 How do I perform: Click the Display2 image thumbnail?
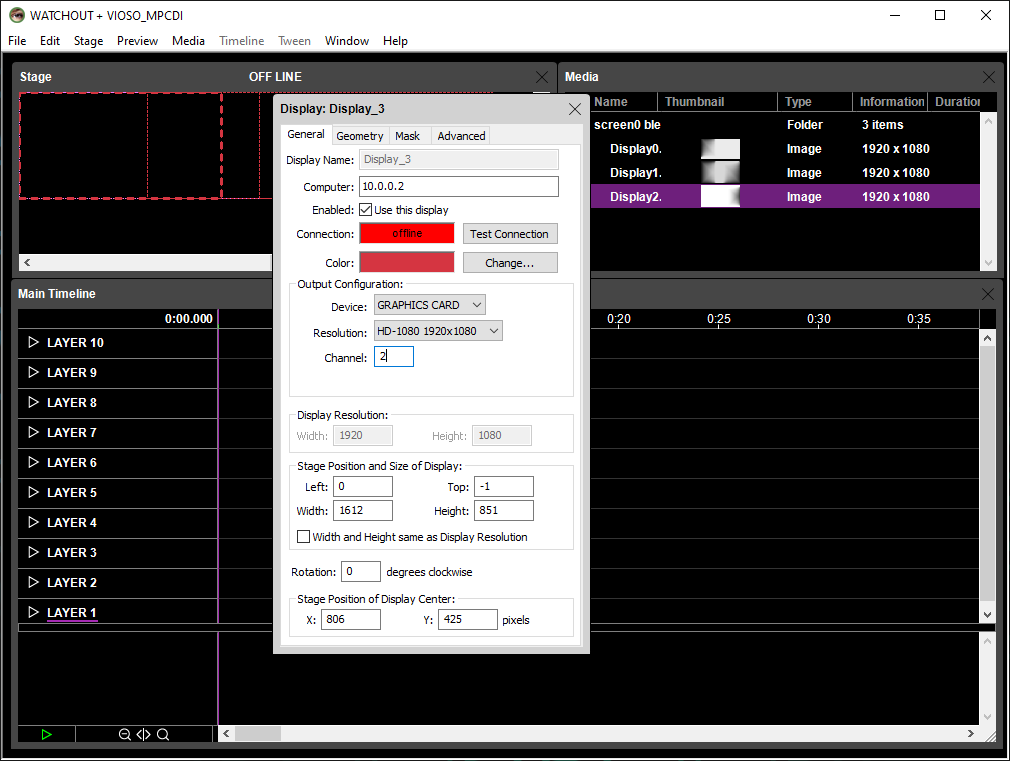(720, 197)
